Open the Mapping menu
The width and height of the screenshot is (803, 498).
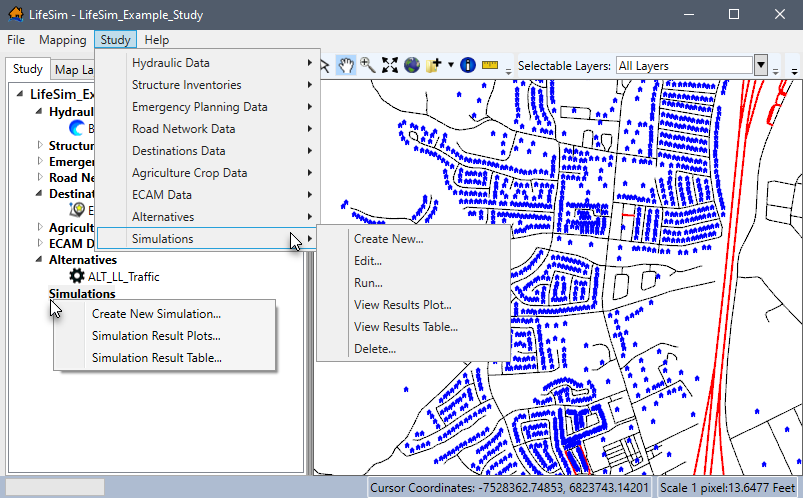coord(62,40)
